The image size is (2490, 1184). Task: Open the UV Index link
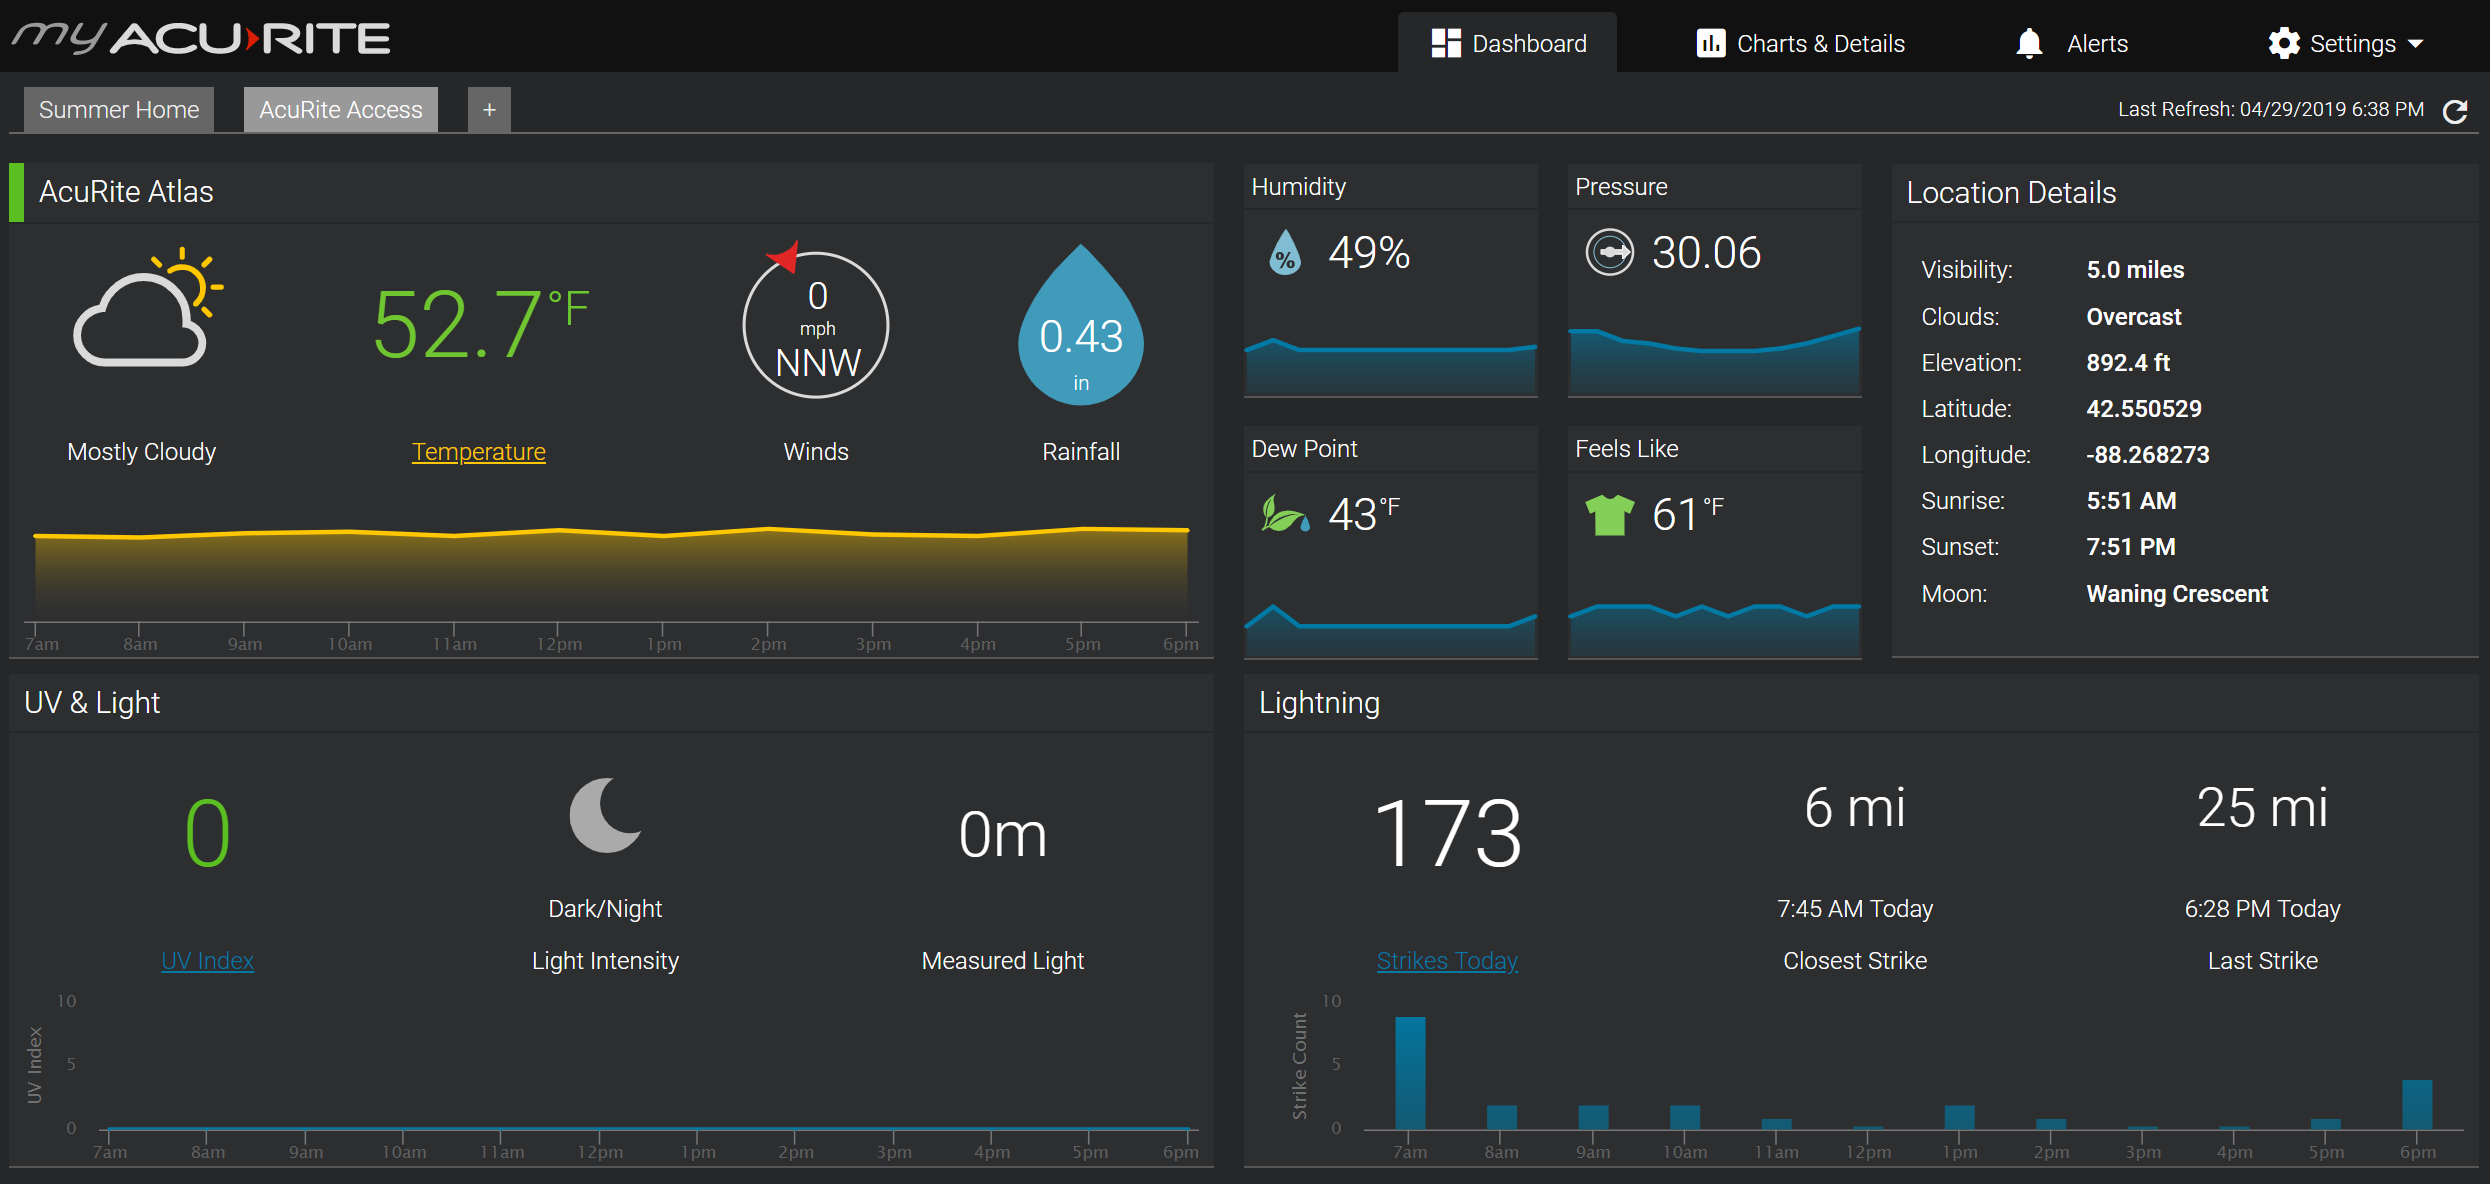[207, 961]
